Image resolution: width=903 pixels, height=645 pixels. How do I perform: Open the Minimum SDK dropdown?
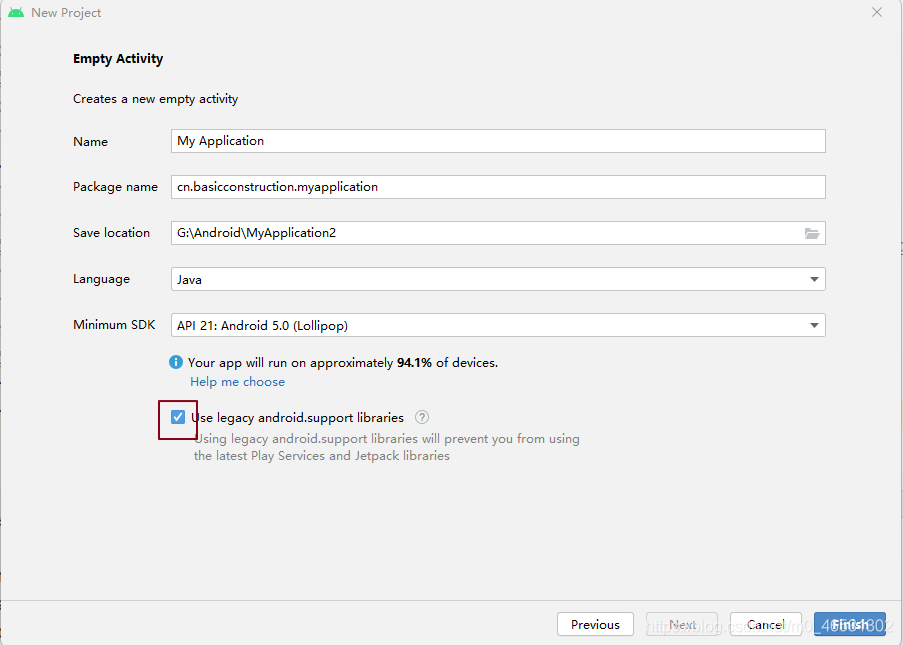point(498,325)
